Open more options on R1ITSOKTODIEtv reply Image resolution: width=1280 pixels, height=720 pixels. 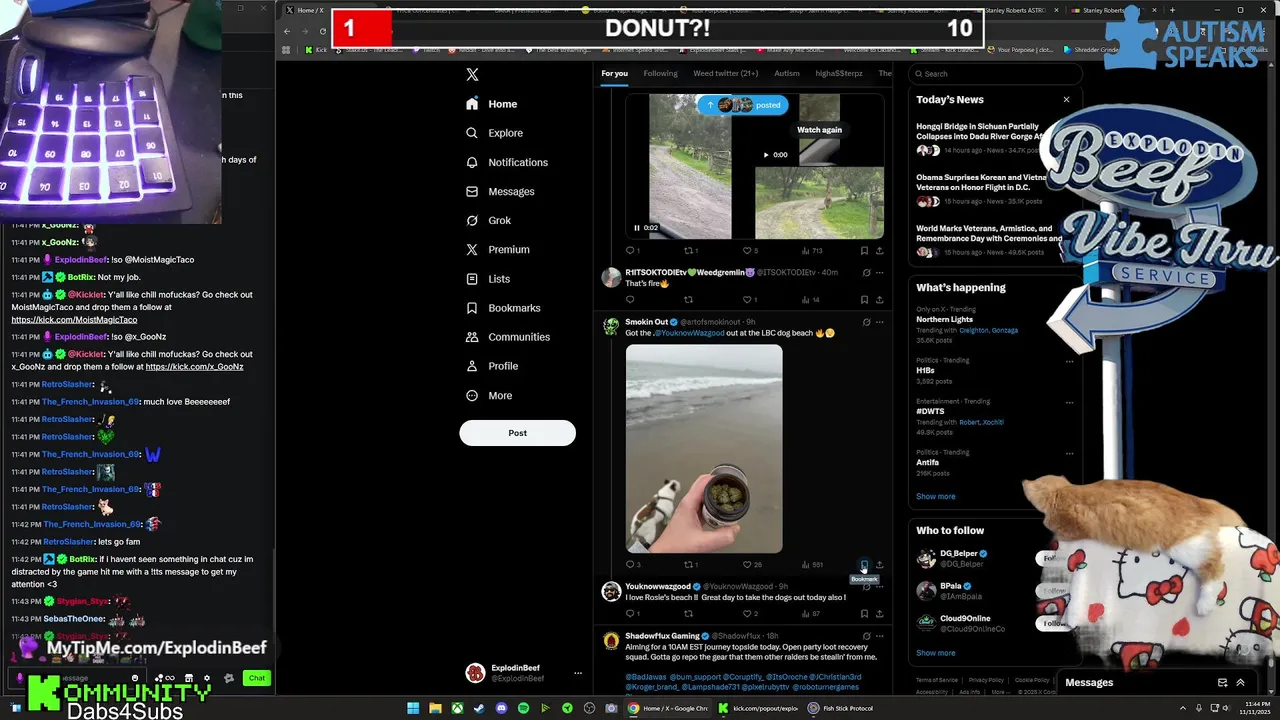(x=879, y=272)
